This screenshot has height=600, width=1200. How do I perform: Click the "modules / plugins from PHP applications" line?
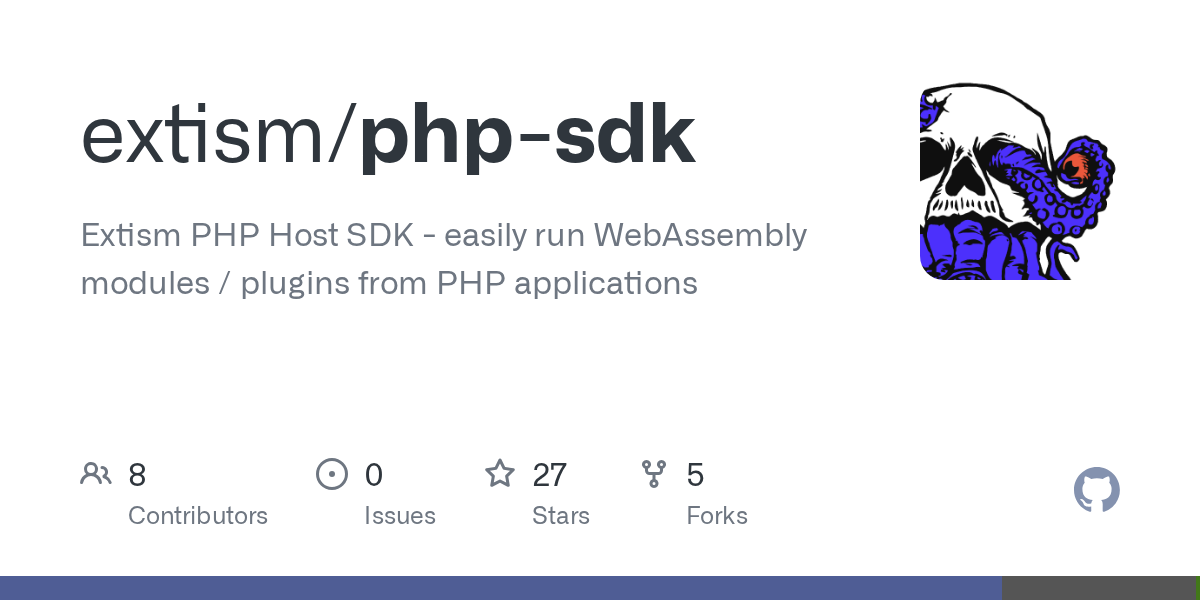click(388, 283)
